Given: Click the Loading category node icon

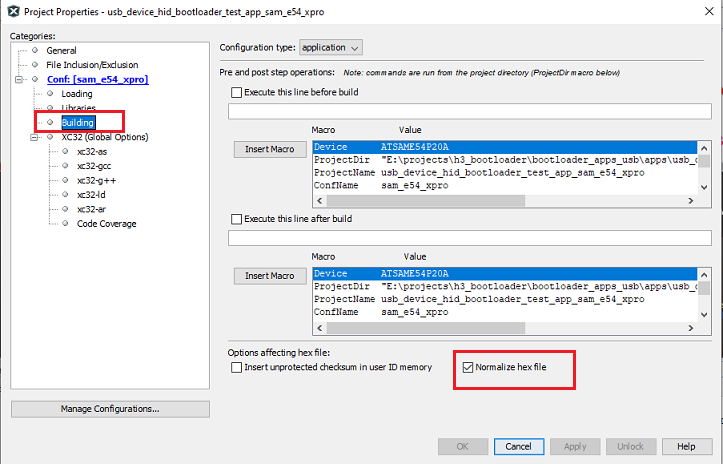Looking at the screenshot, I should pyautogui.click(x=51, y=93).
